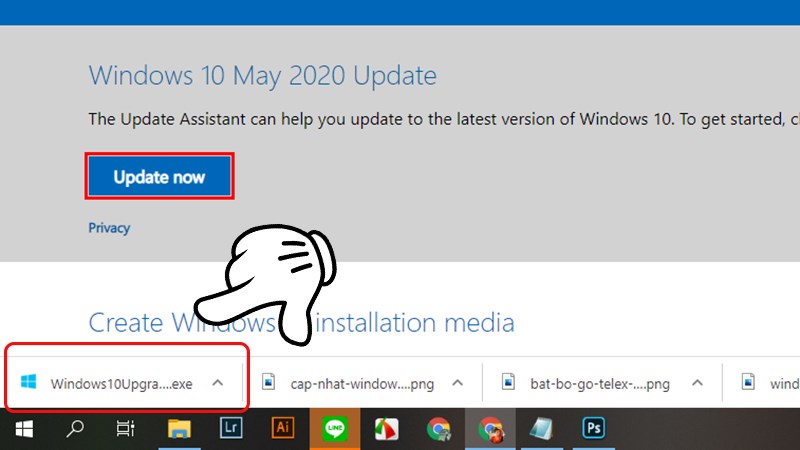Expand options for cap-nhat-window png download
Image resolution: width=800 pixels, height=450 pixels.
458,383
